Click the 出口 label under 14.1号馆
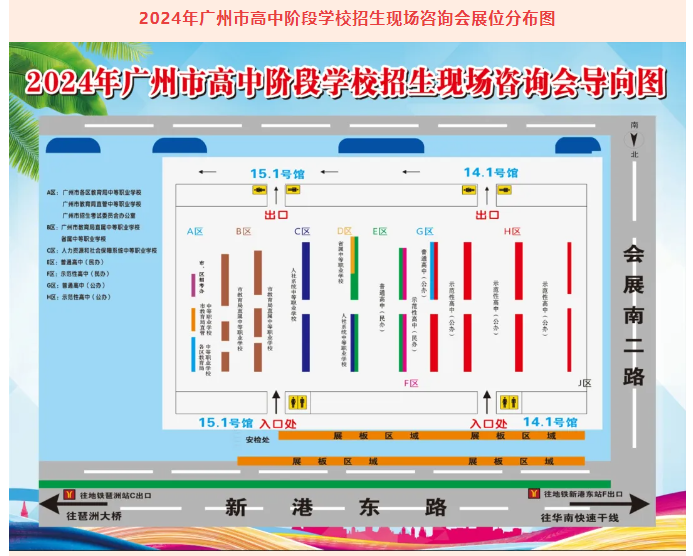 point(487,215)
